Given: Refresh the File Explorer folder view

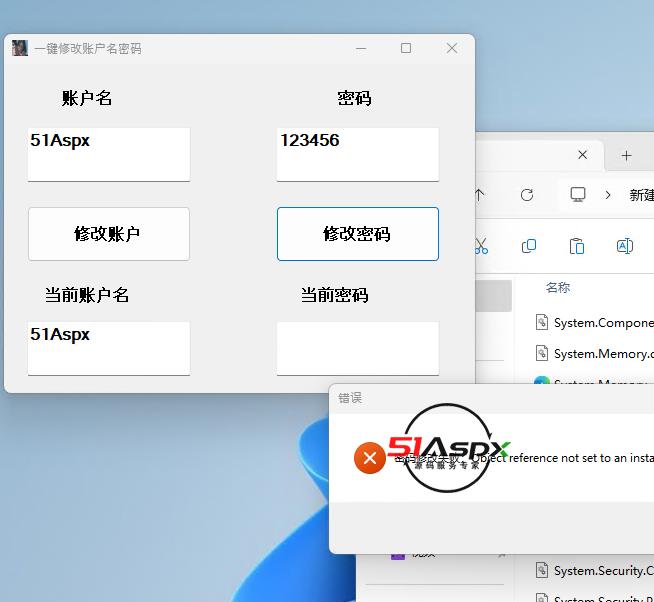Looking at the screenshot, I should click(x=527, y=195).
